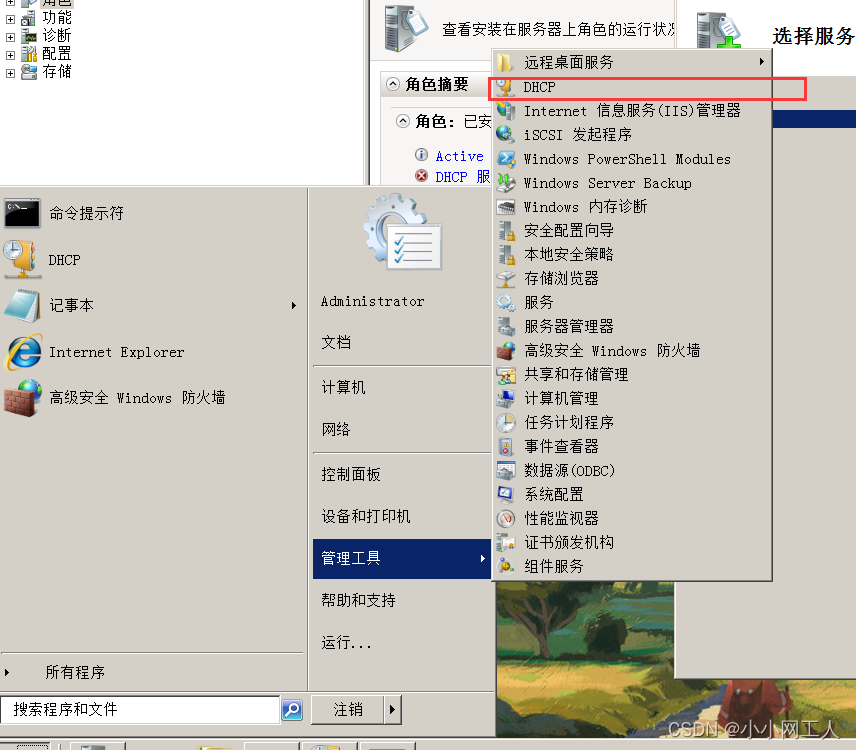Screen dimensions: 856x750
Task: Expand 配置 tree node
Action: pyautogui.click(x=10, y=55)
